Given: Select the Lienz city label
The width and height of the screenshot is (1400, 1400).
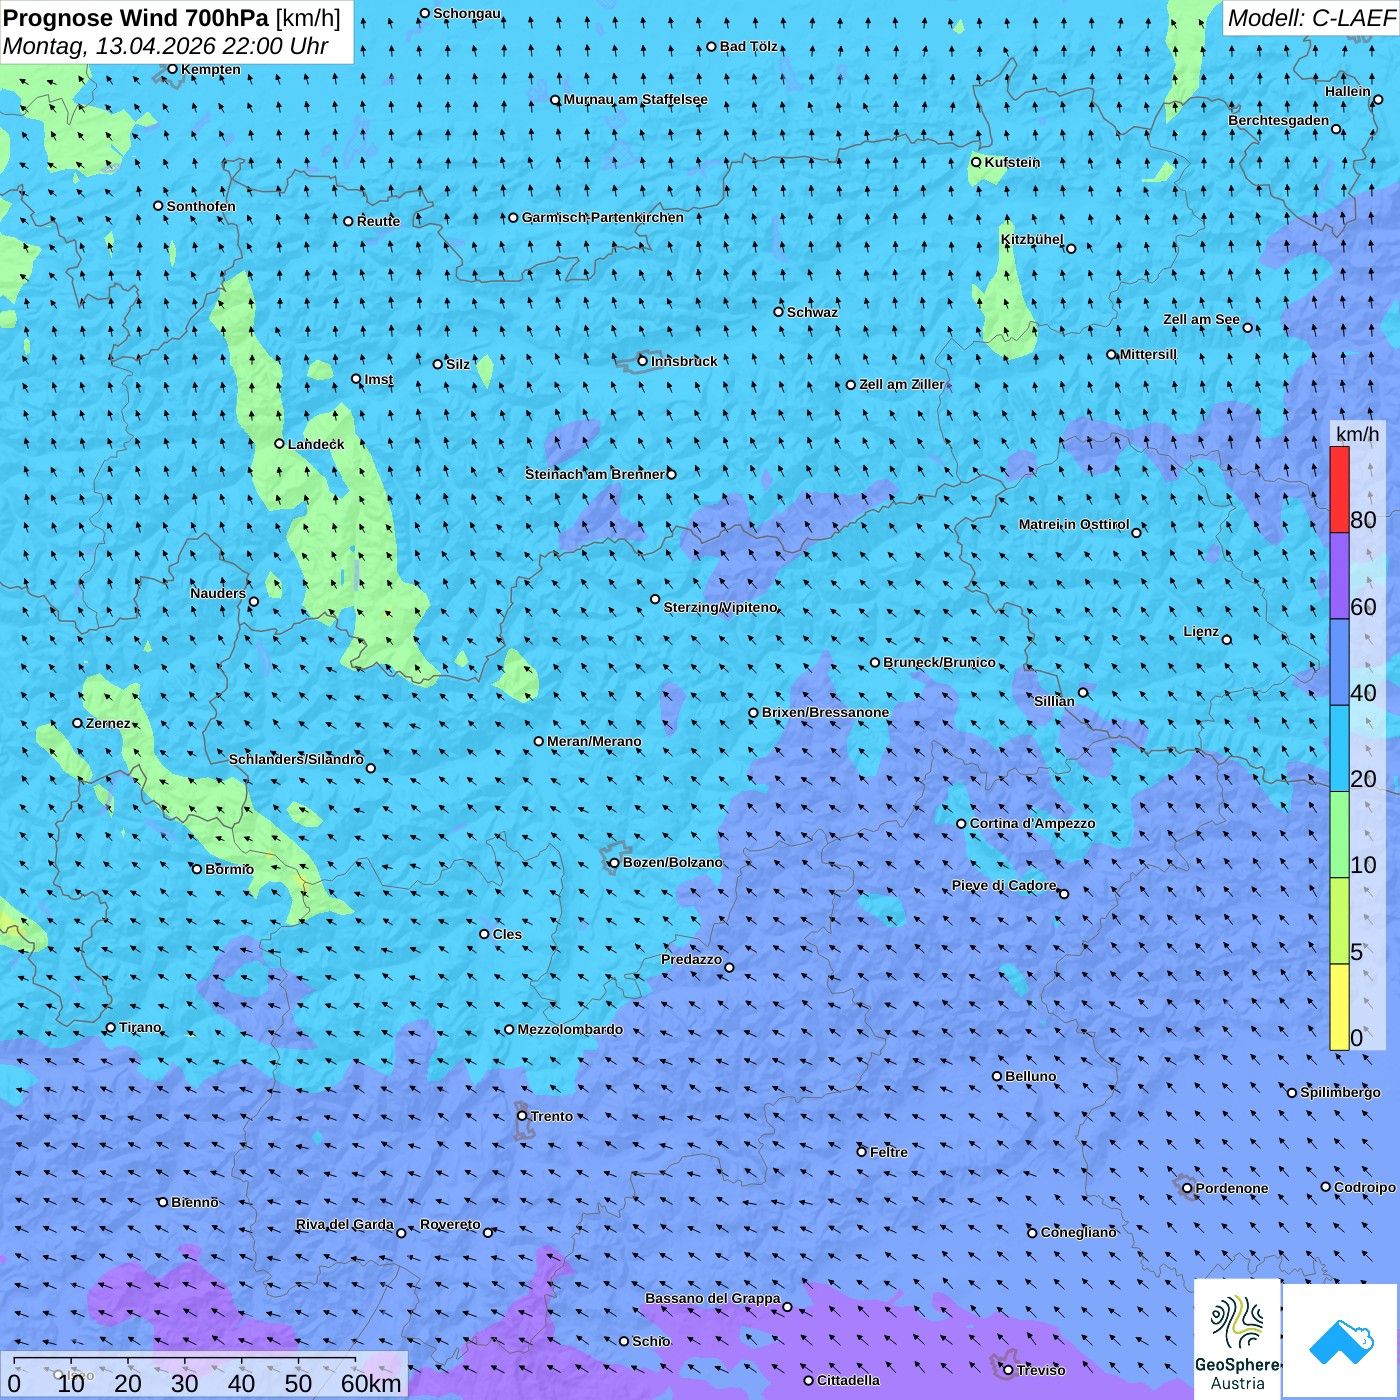Looking at the screenshot, I should tap(1201, 632).
